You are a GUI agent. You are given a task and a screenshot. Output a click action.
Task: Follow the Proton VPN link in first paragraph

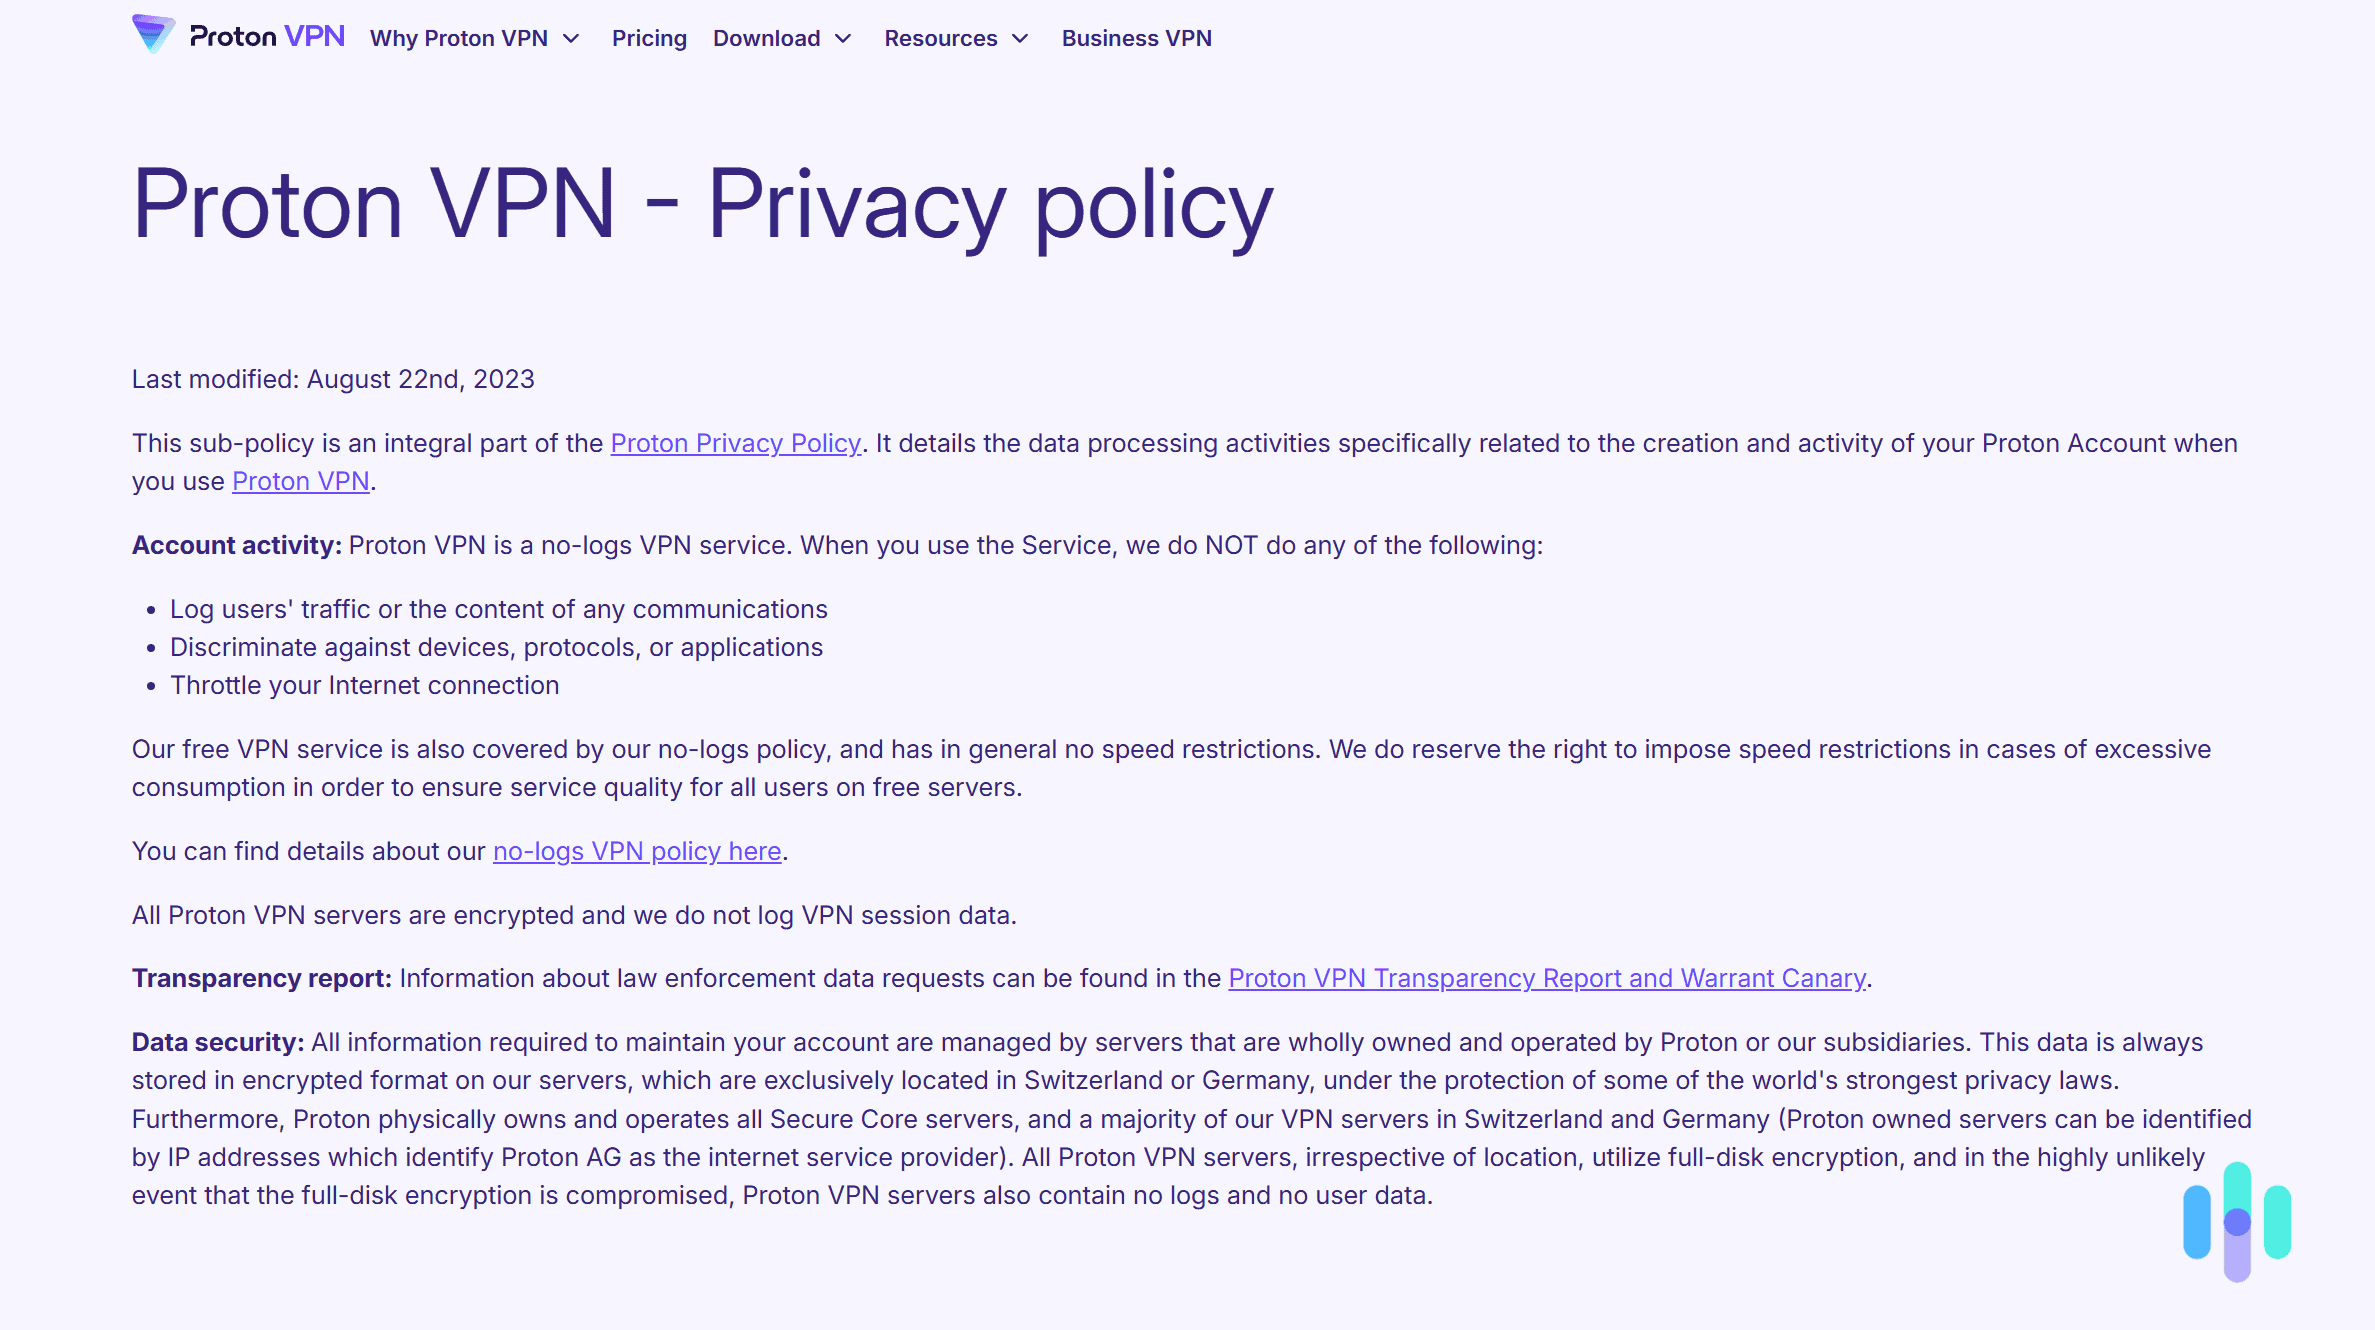[299, 481]
